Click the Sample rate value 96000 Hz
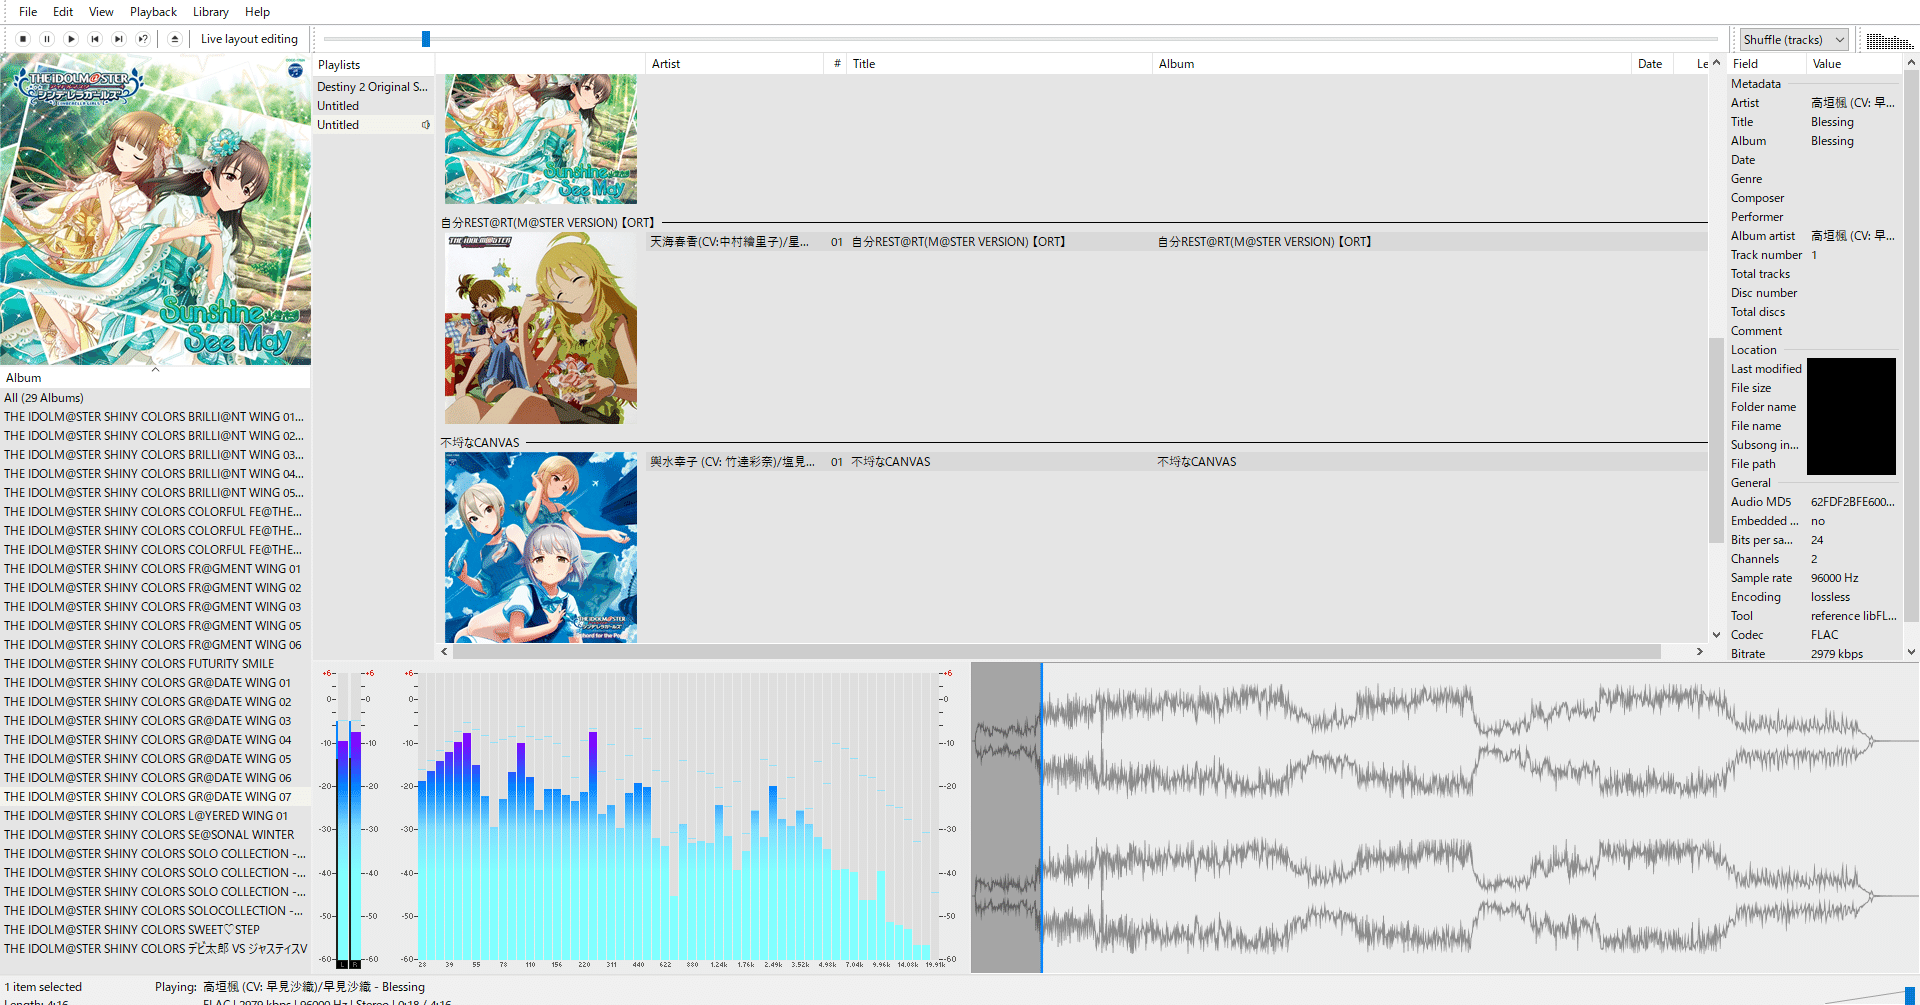Image resolution: width=1920 pixels, height=1005 pixels. (x=1834, y=578)
